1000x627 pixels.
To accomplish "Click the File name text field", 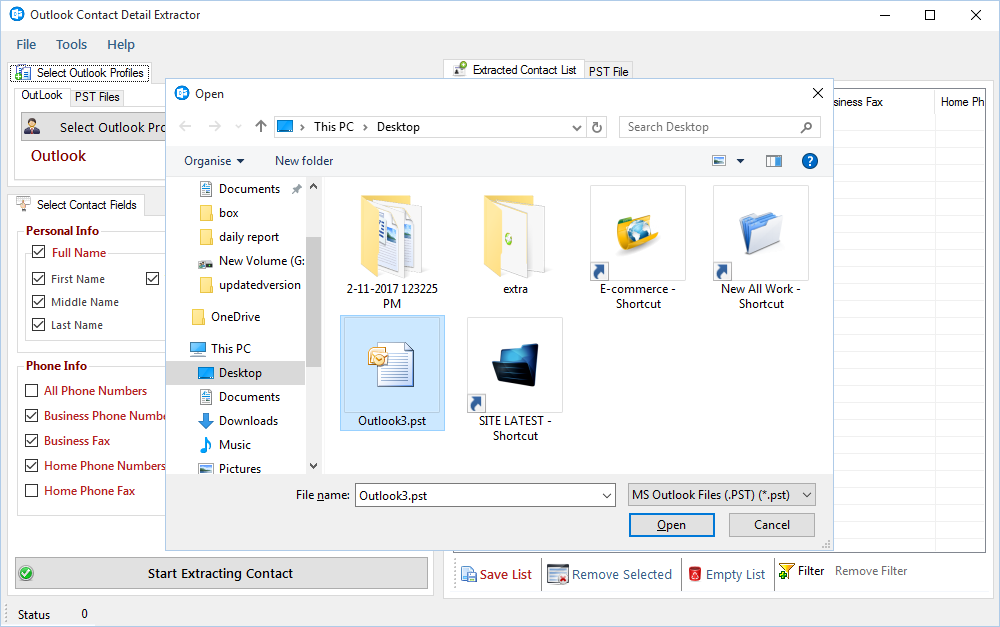I will [485, 495].
